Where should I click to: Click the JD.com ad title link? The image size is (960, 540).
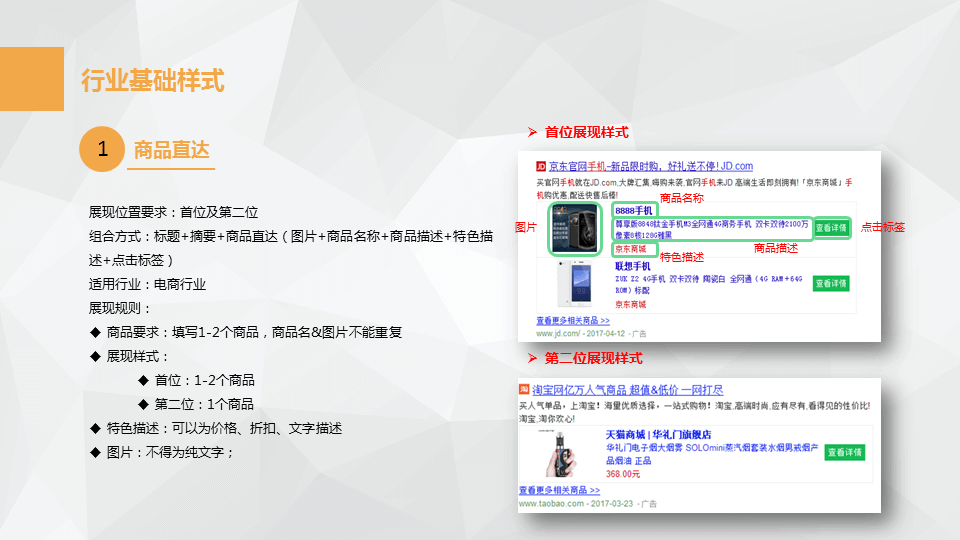pos(650,166)
